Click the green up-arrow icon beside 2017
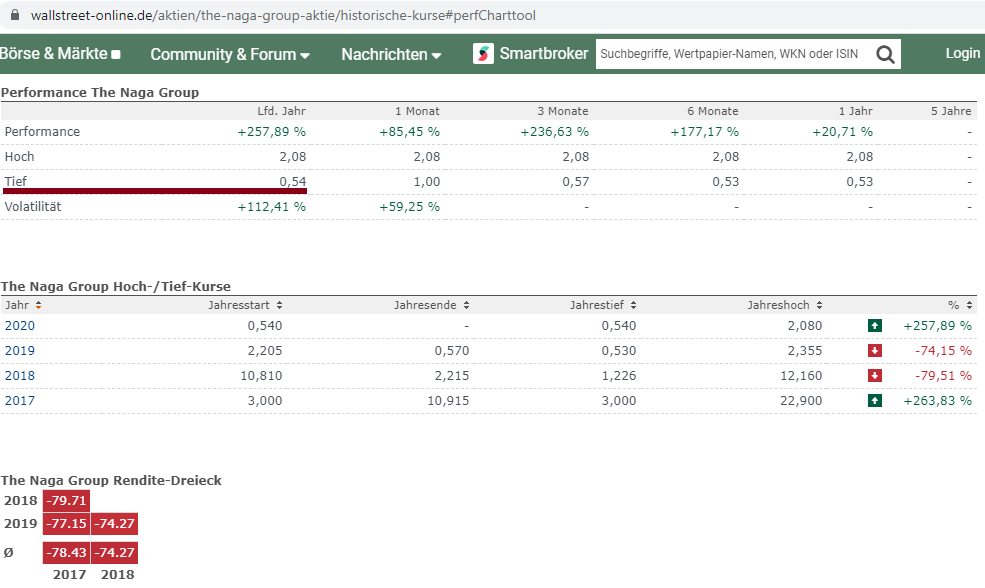The height and width of the screenshot is (588, 985). pyautogui.click(x=875, y=400)
